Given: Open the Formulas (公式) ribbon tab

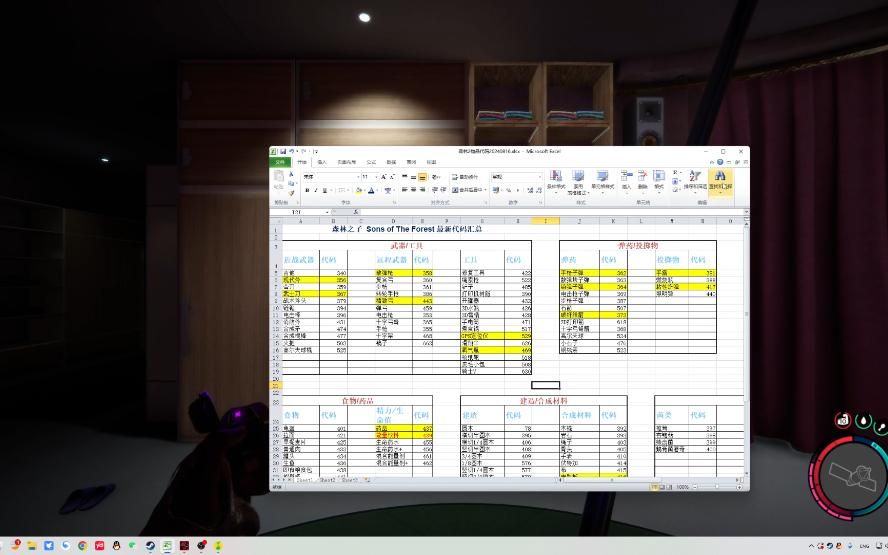Looking at the screenshot, I should coord(372,162).
